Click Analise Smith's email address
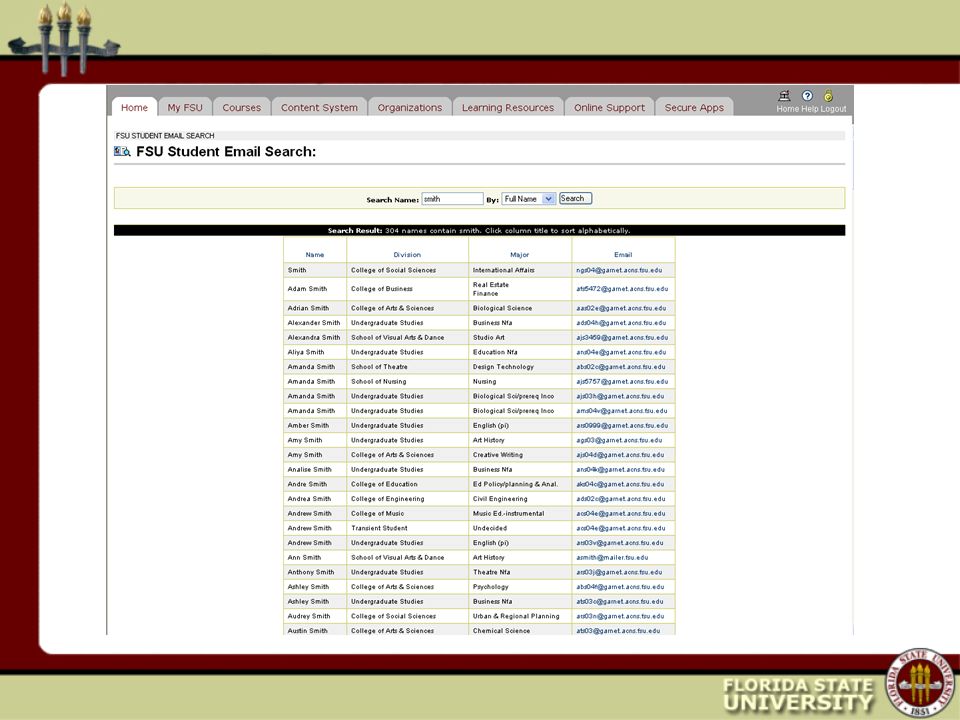This screenshot has width=960, height=720. point(620,470)
